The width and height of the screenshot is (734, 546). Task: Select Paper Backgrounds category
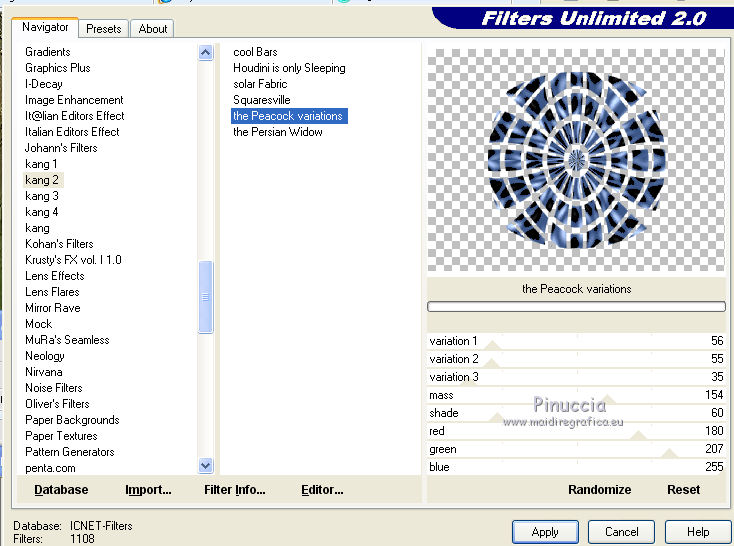[72, 420]
